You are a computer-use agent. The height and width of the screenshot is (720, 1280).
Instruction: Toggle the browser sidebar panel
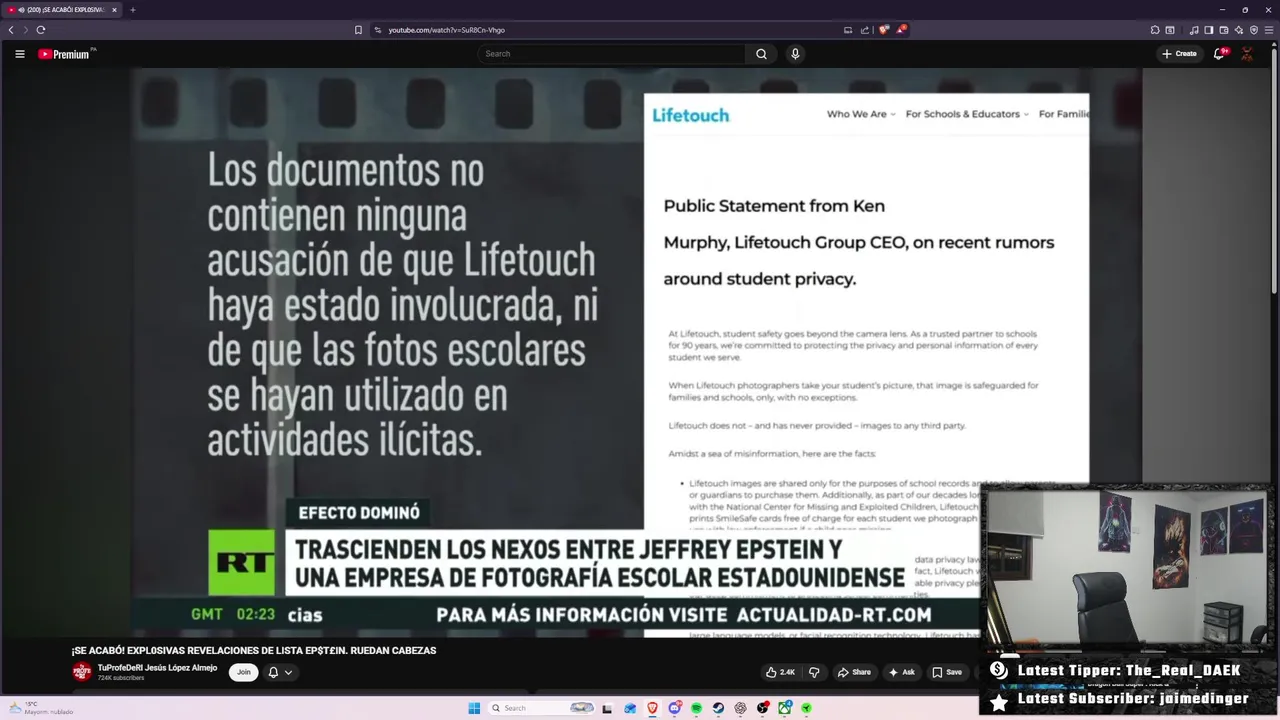1209,30
